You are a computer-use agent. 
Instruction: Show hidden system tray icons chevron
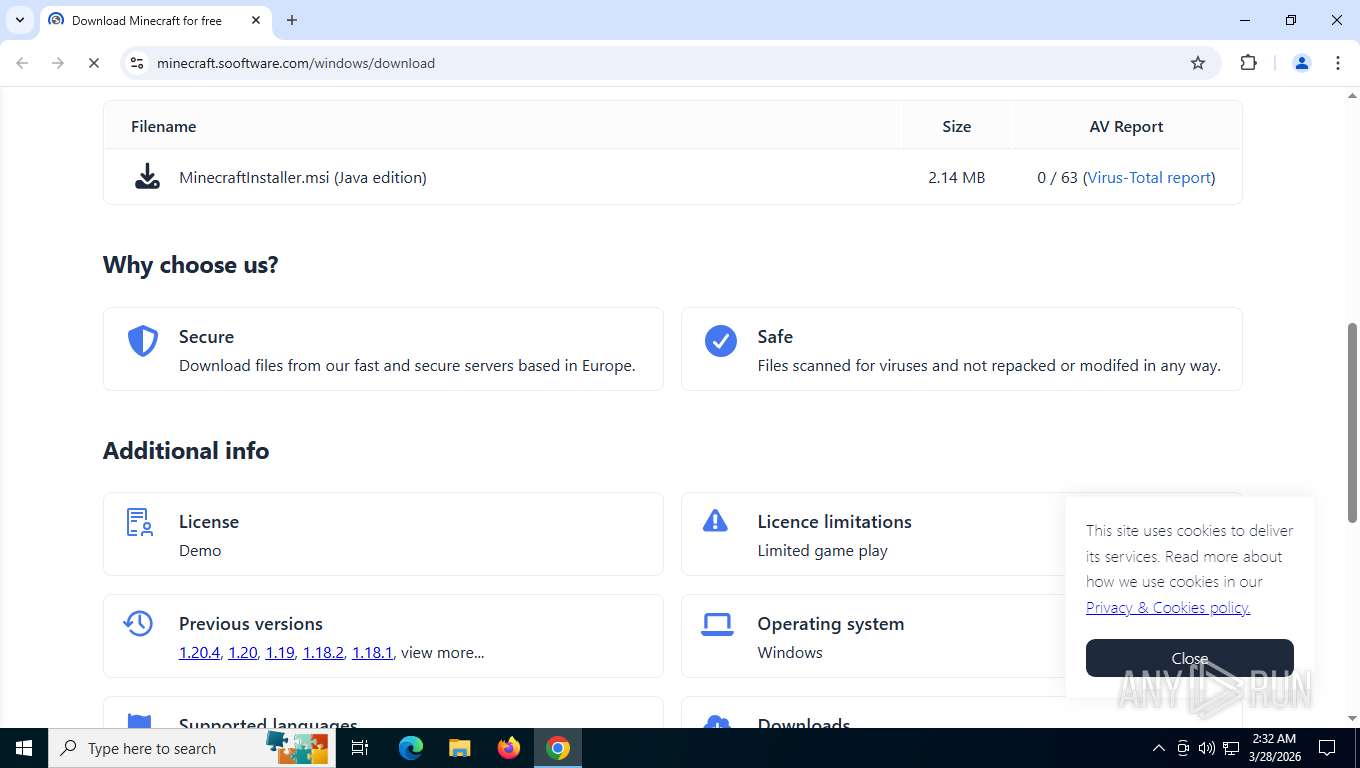click(x=1159, y=748)
